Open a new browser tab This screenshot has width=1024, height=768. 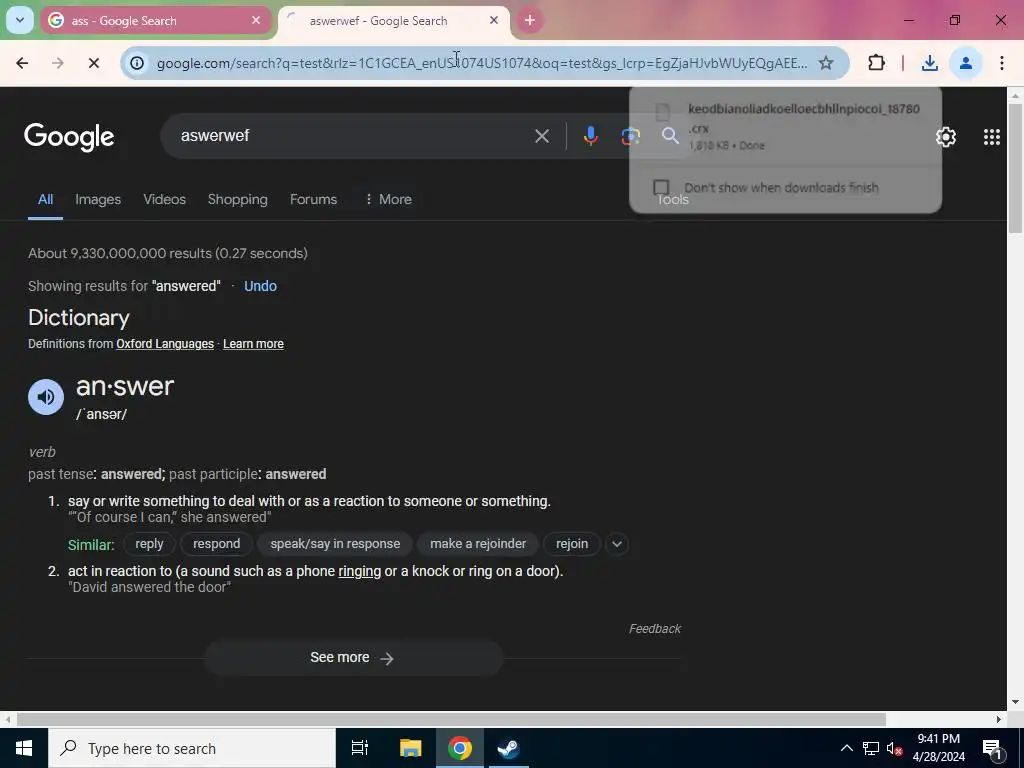pos(530,21)
